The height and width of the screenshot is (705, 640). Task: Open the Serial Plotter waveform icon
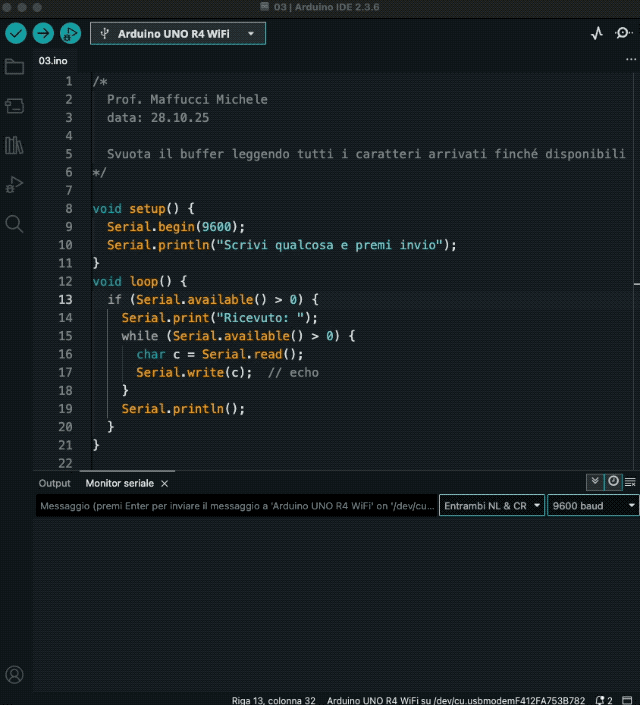pos(597,33)
